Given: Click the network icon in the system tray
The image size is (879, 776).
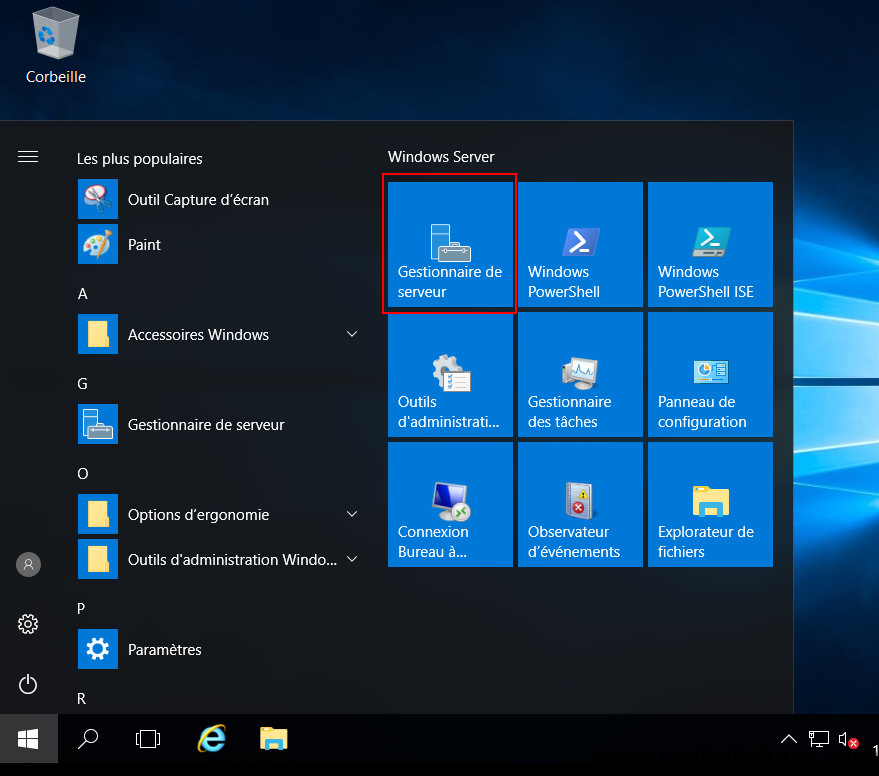Looking at the screenshot, I should click(x=818, y=739).
